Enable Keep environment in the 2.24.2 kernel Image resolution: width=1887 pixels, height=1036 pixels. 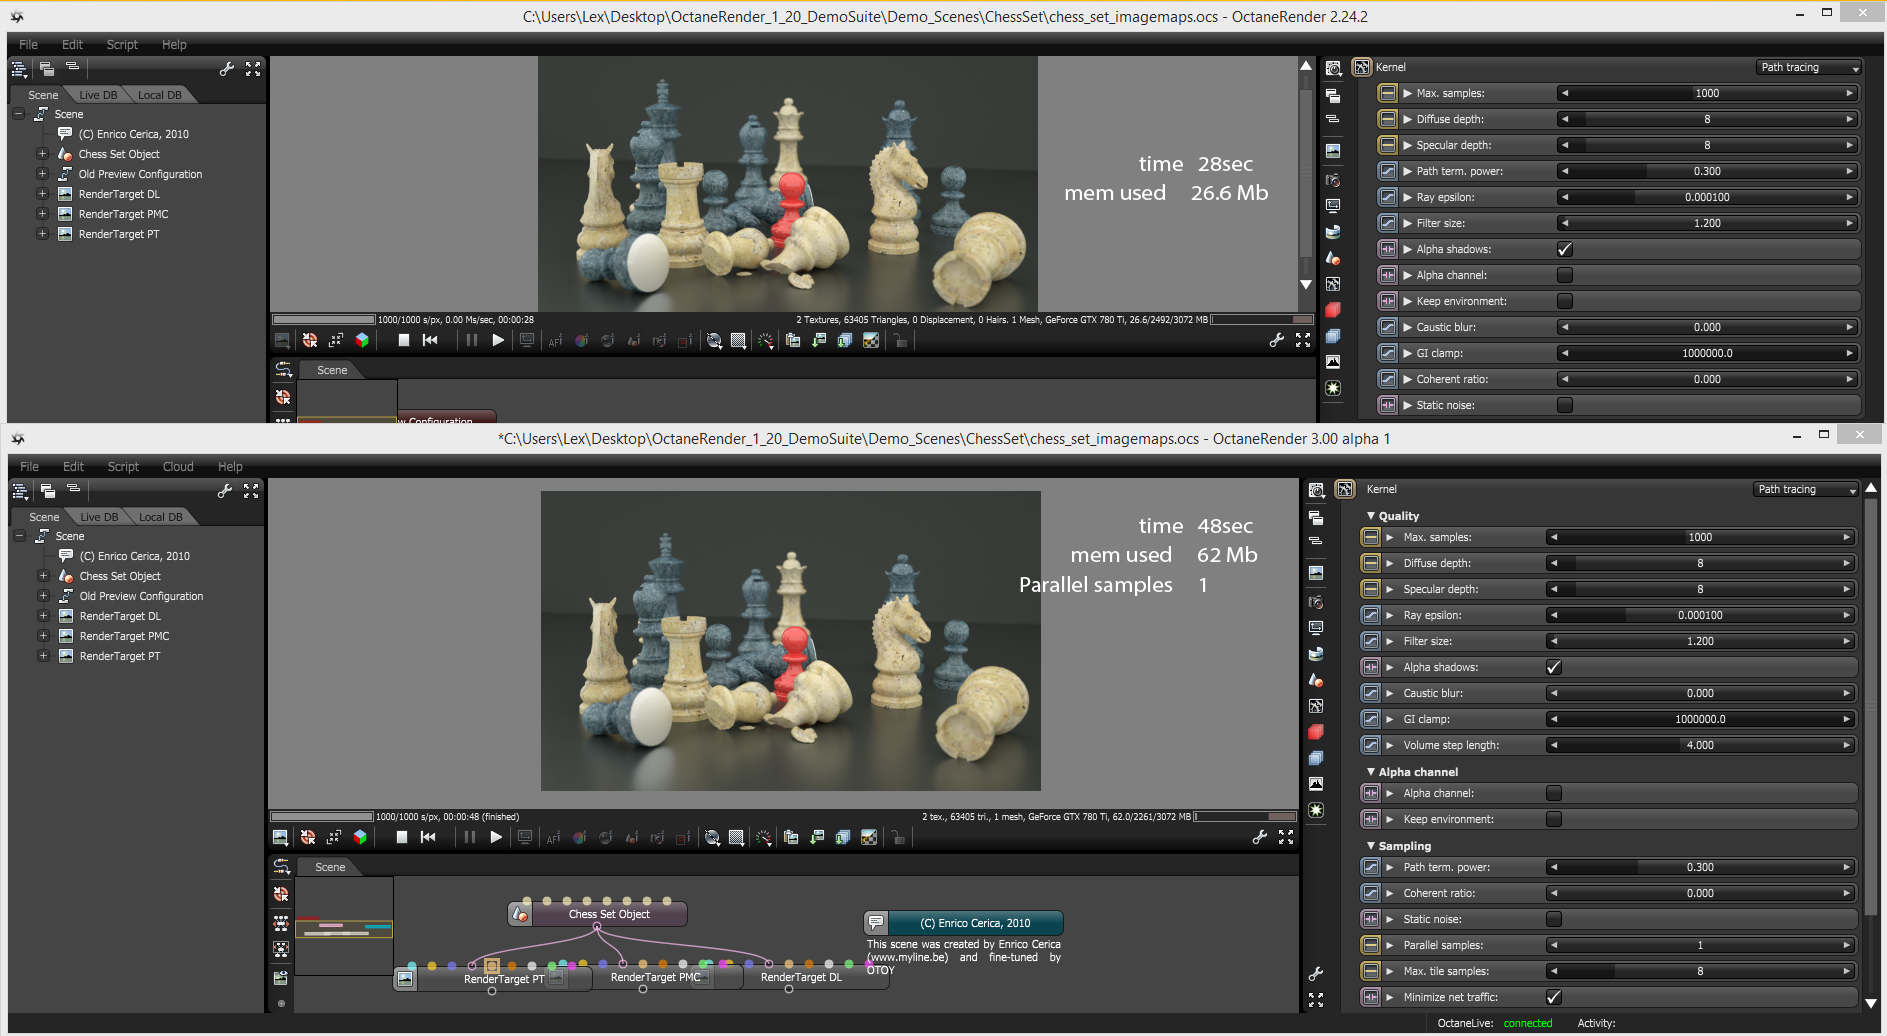pos(1565,301)
